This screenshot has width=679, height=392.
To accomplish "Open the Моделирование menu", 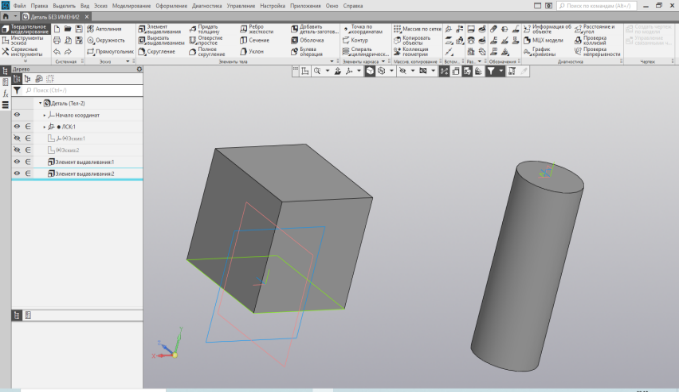I will coord(131,6).
